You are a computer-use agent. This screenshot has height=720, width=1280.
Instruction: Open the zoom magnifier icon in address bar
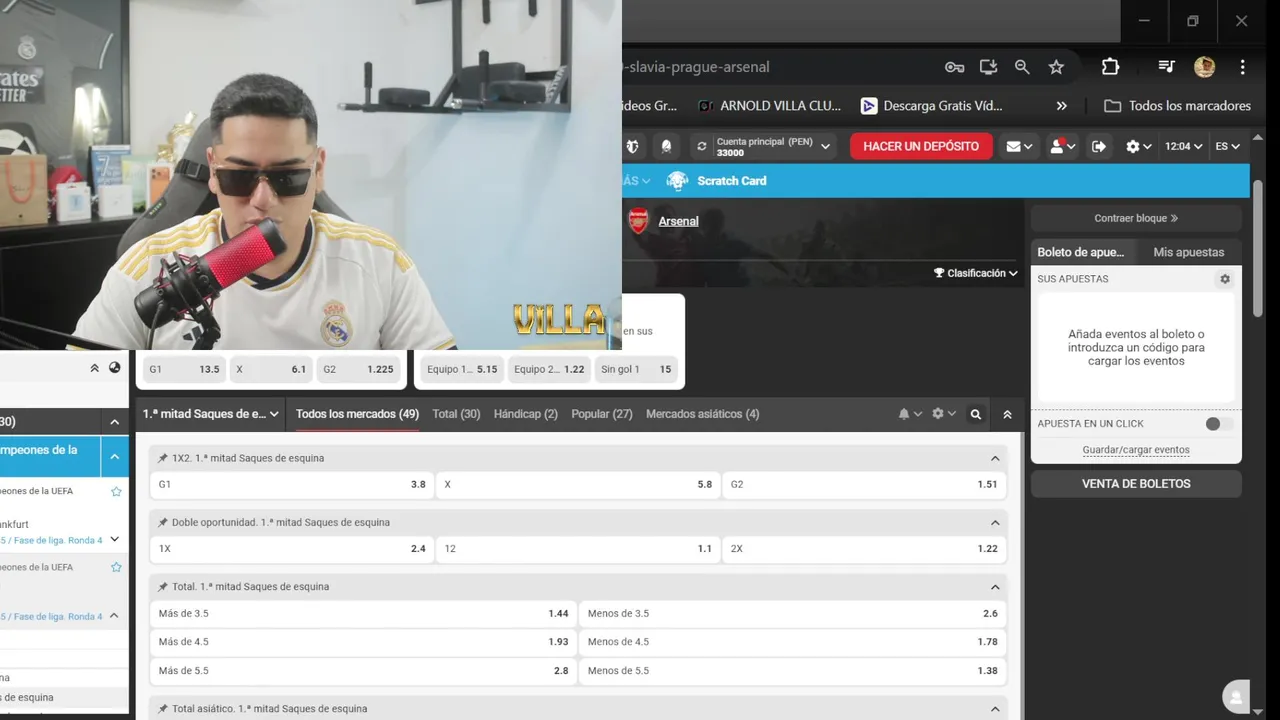pyautogui.click(x=1022, y=67)
